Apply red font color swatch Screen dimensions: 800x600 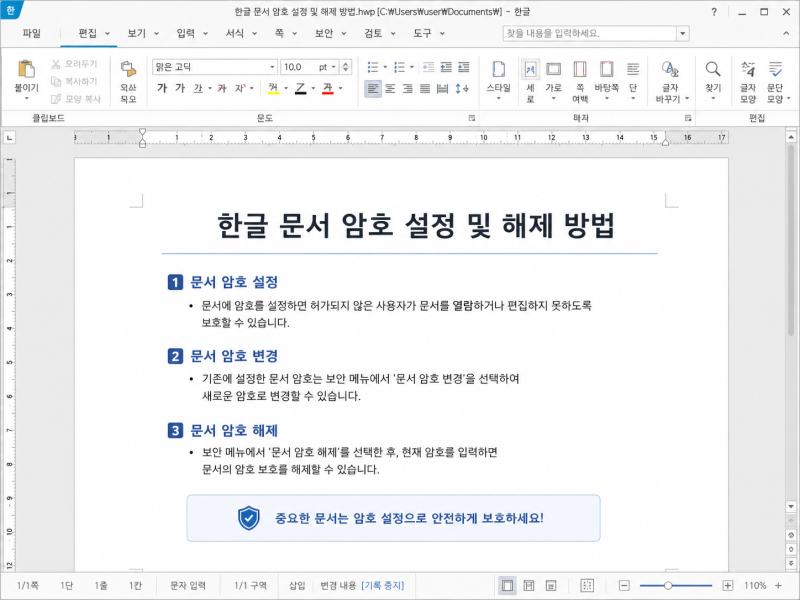click(328, 88)
